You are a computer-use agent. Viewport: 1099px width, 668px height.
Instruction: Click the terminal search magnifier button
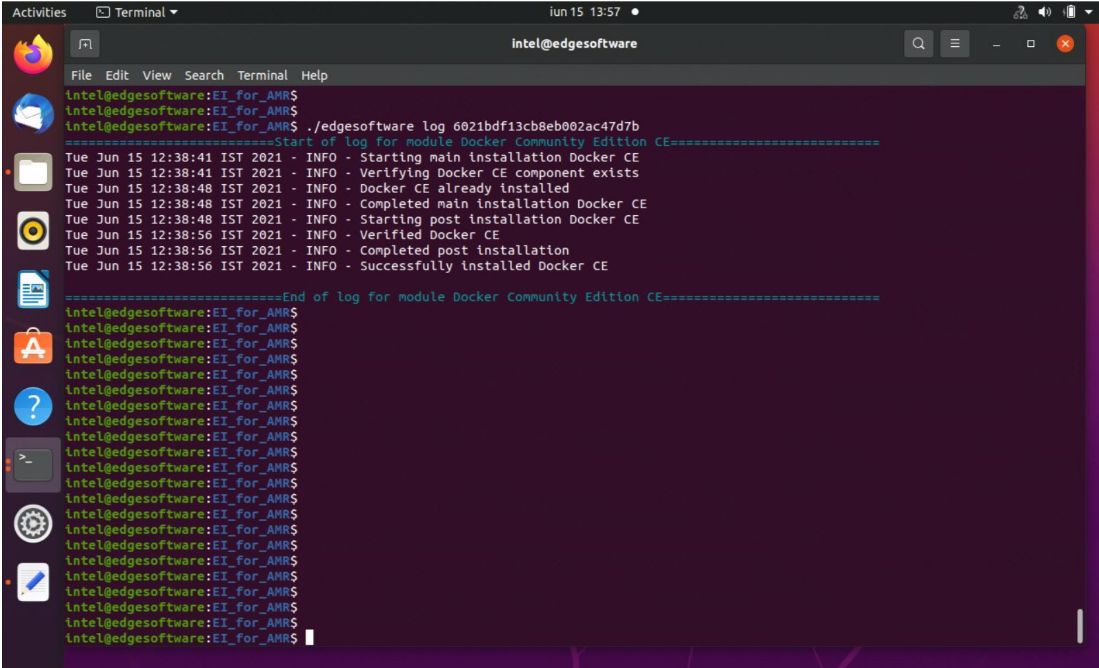tap(918, 43)
